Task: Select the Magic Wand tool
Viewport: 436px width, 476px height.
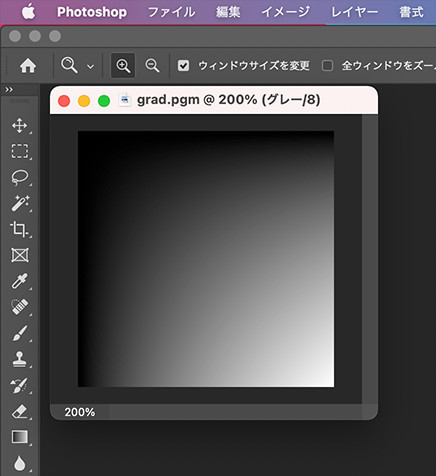Action: coord(20,203)
